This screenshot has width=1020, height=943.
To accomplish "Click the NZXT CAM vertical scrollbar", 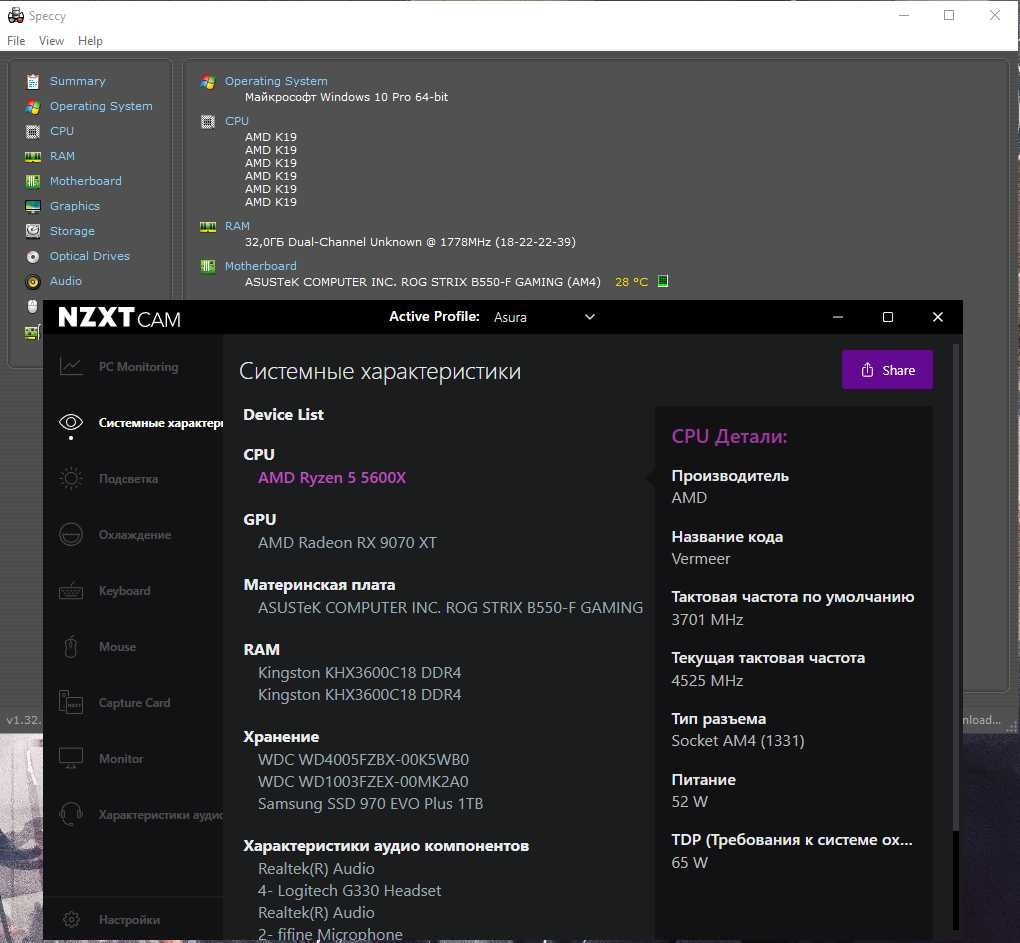I will pos(956,585).
